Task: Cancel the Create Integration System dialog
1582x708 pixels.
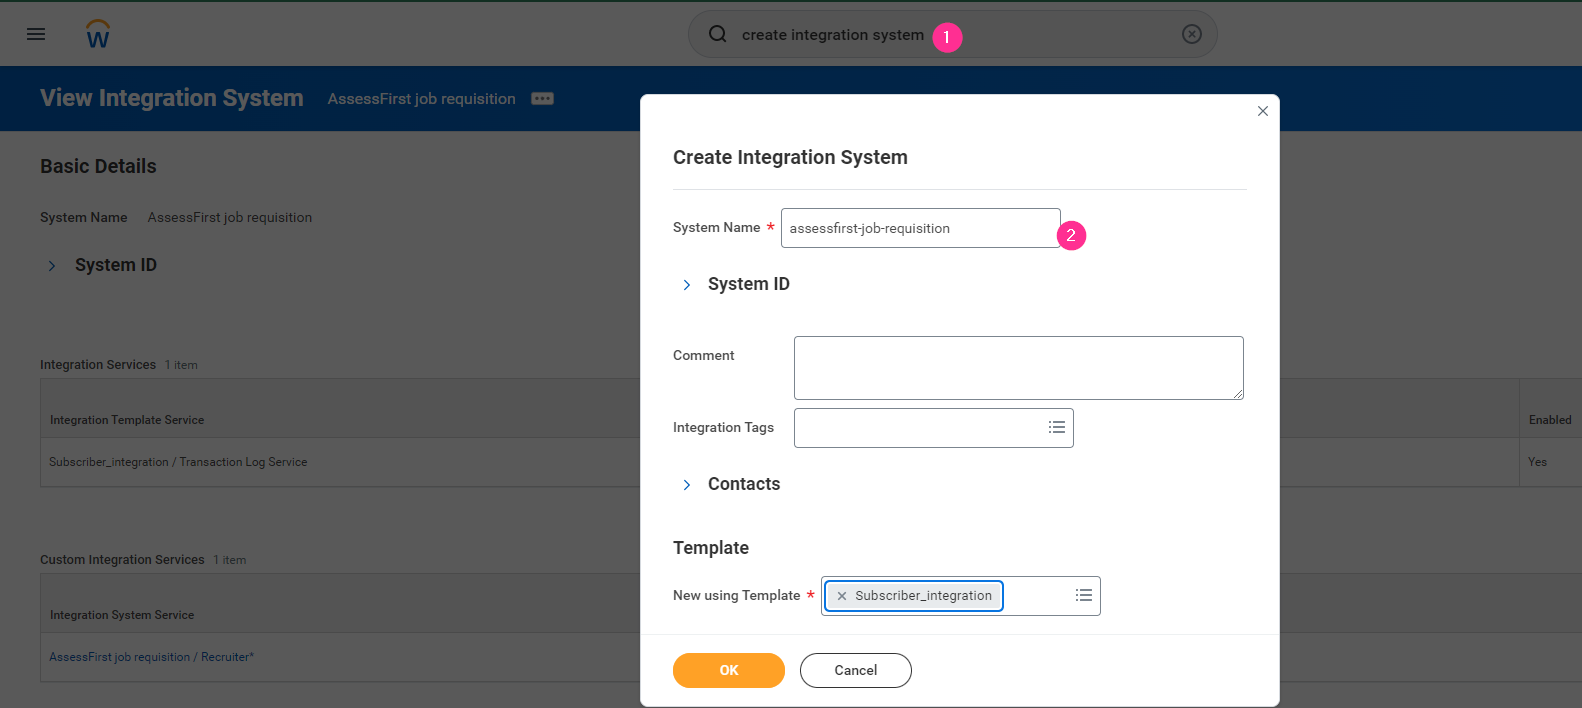Action: 855,670
